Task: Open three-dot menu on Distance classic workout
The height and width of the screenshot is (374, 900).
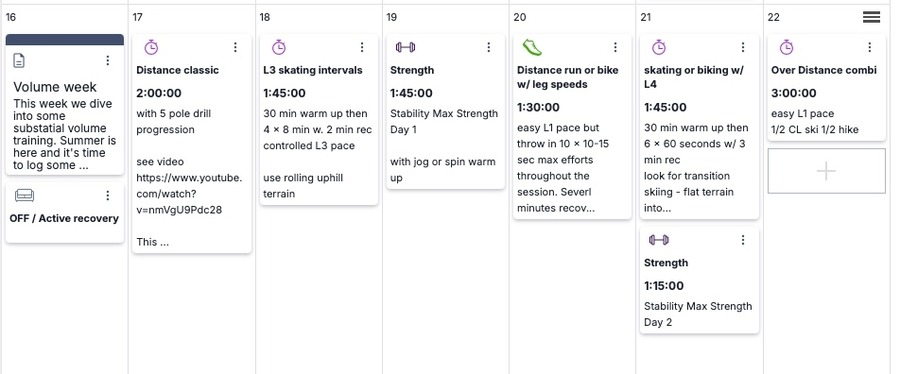Action: 235,47
